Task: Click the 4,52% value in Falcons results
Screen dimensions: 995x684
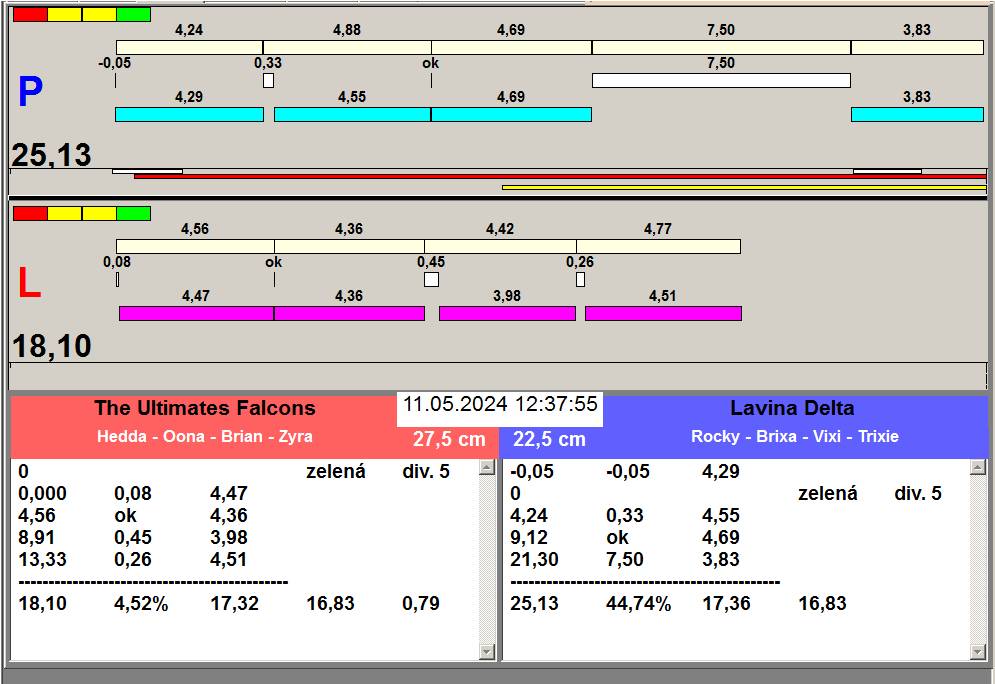Action: [141, 603]
